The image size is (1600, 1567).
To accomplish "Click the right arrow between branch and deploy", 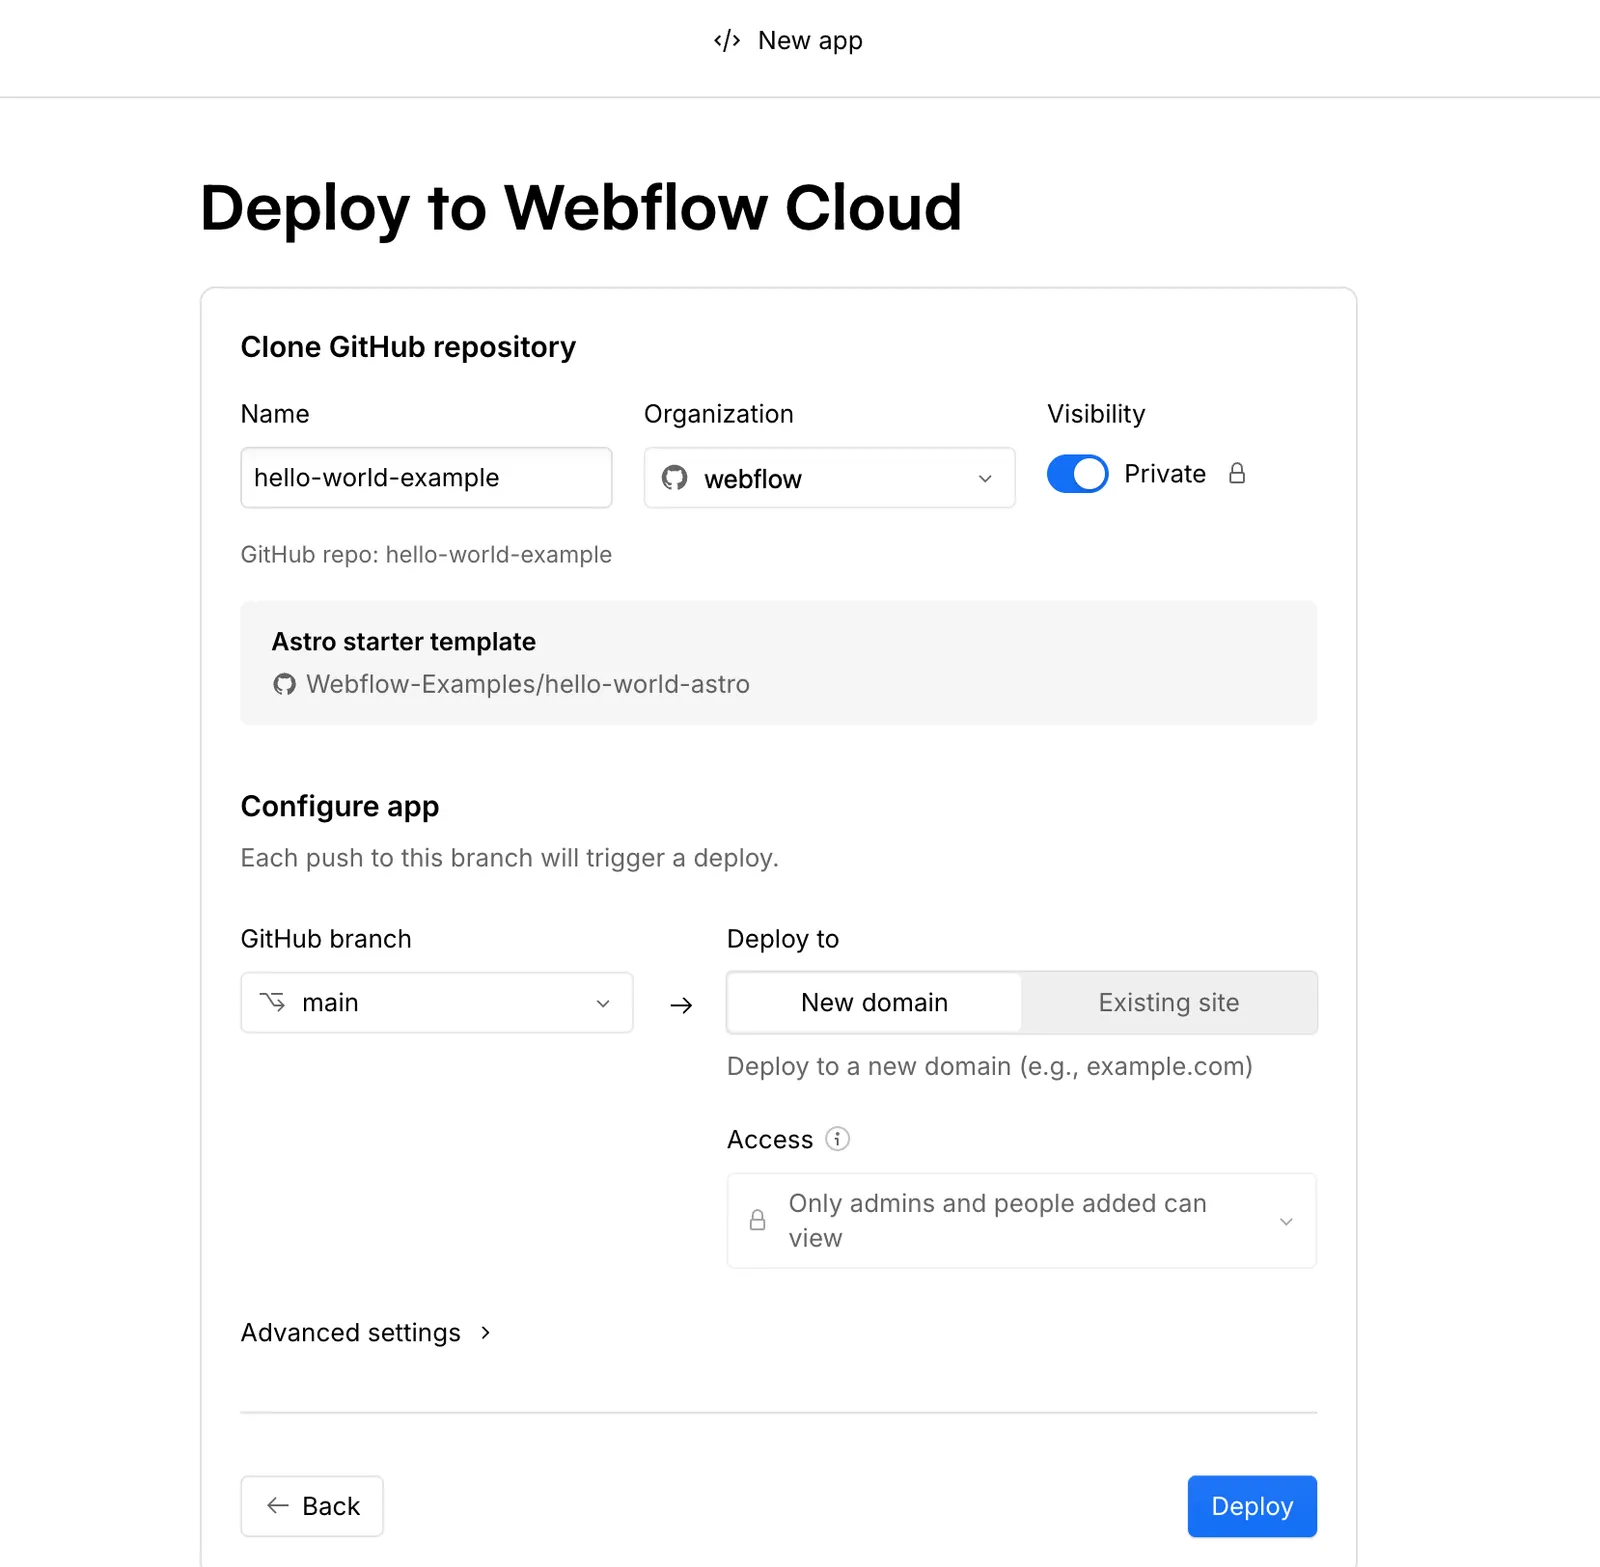I will click(x=681, y=1005).
